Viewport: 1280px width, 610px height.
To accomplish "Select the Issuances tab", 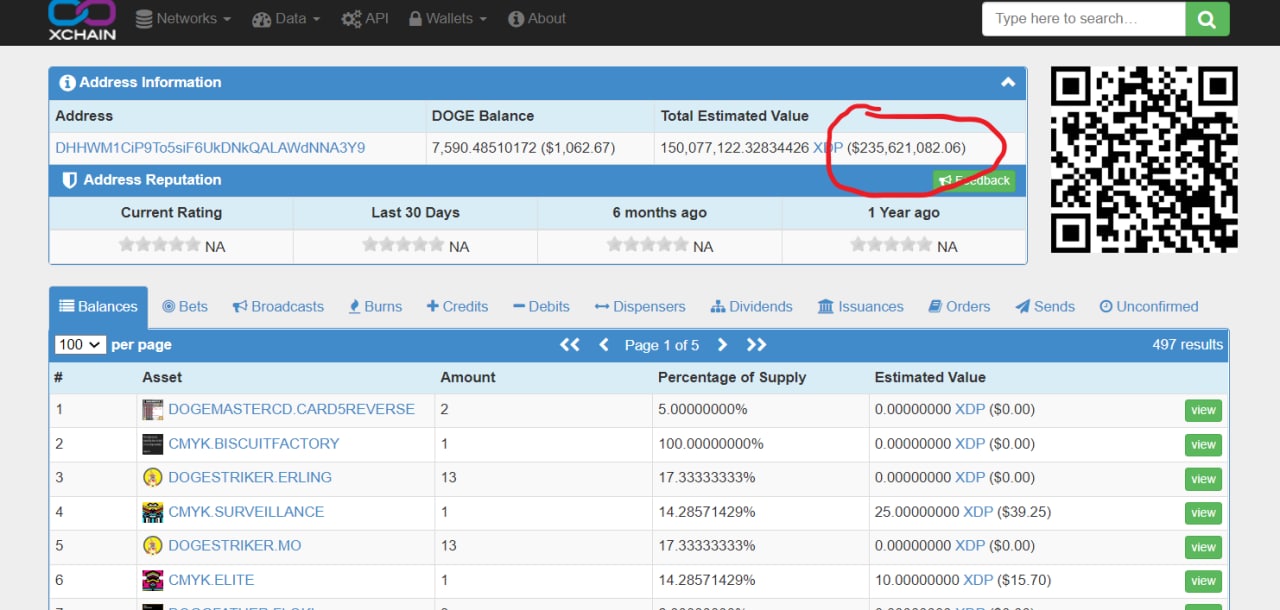I will pyautogui.click(x=860, y=307).
